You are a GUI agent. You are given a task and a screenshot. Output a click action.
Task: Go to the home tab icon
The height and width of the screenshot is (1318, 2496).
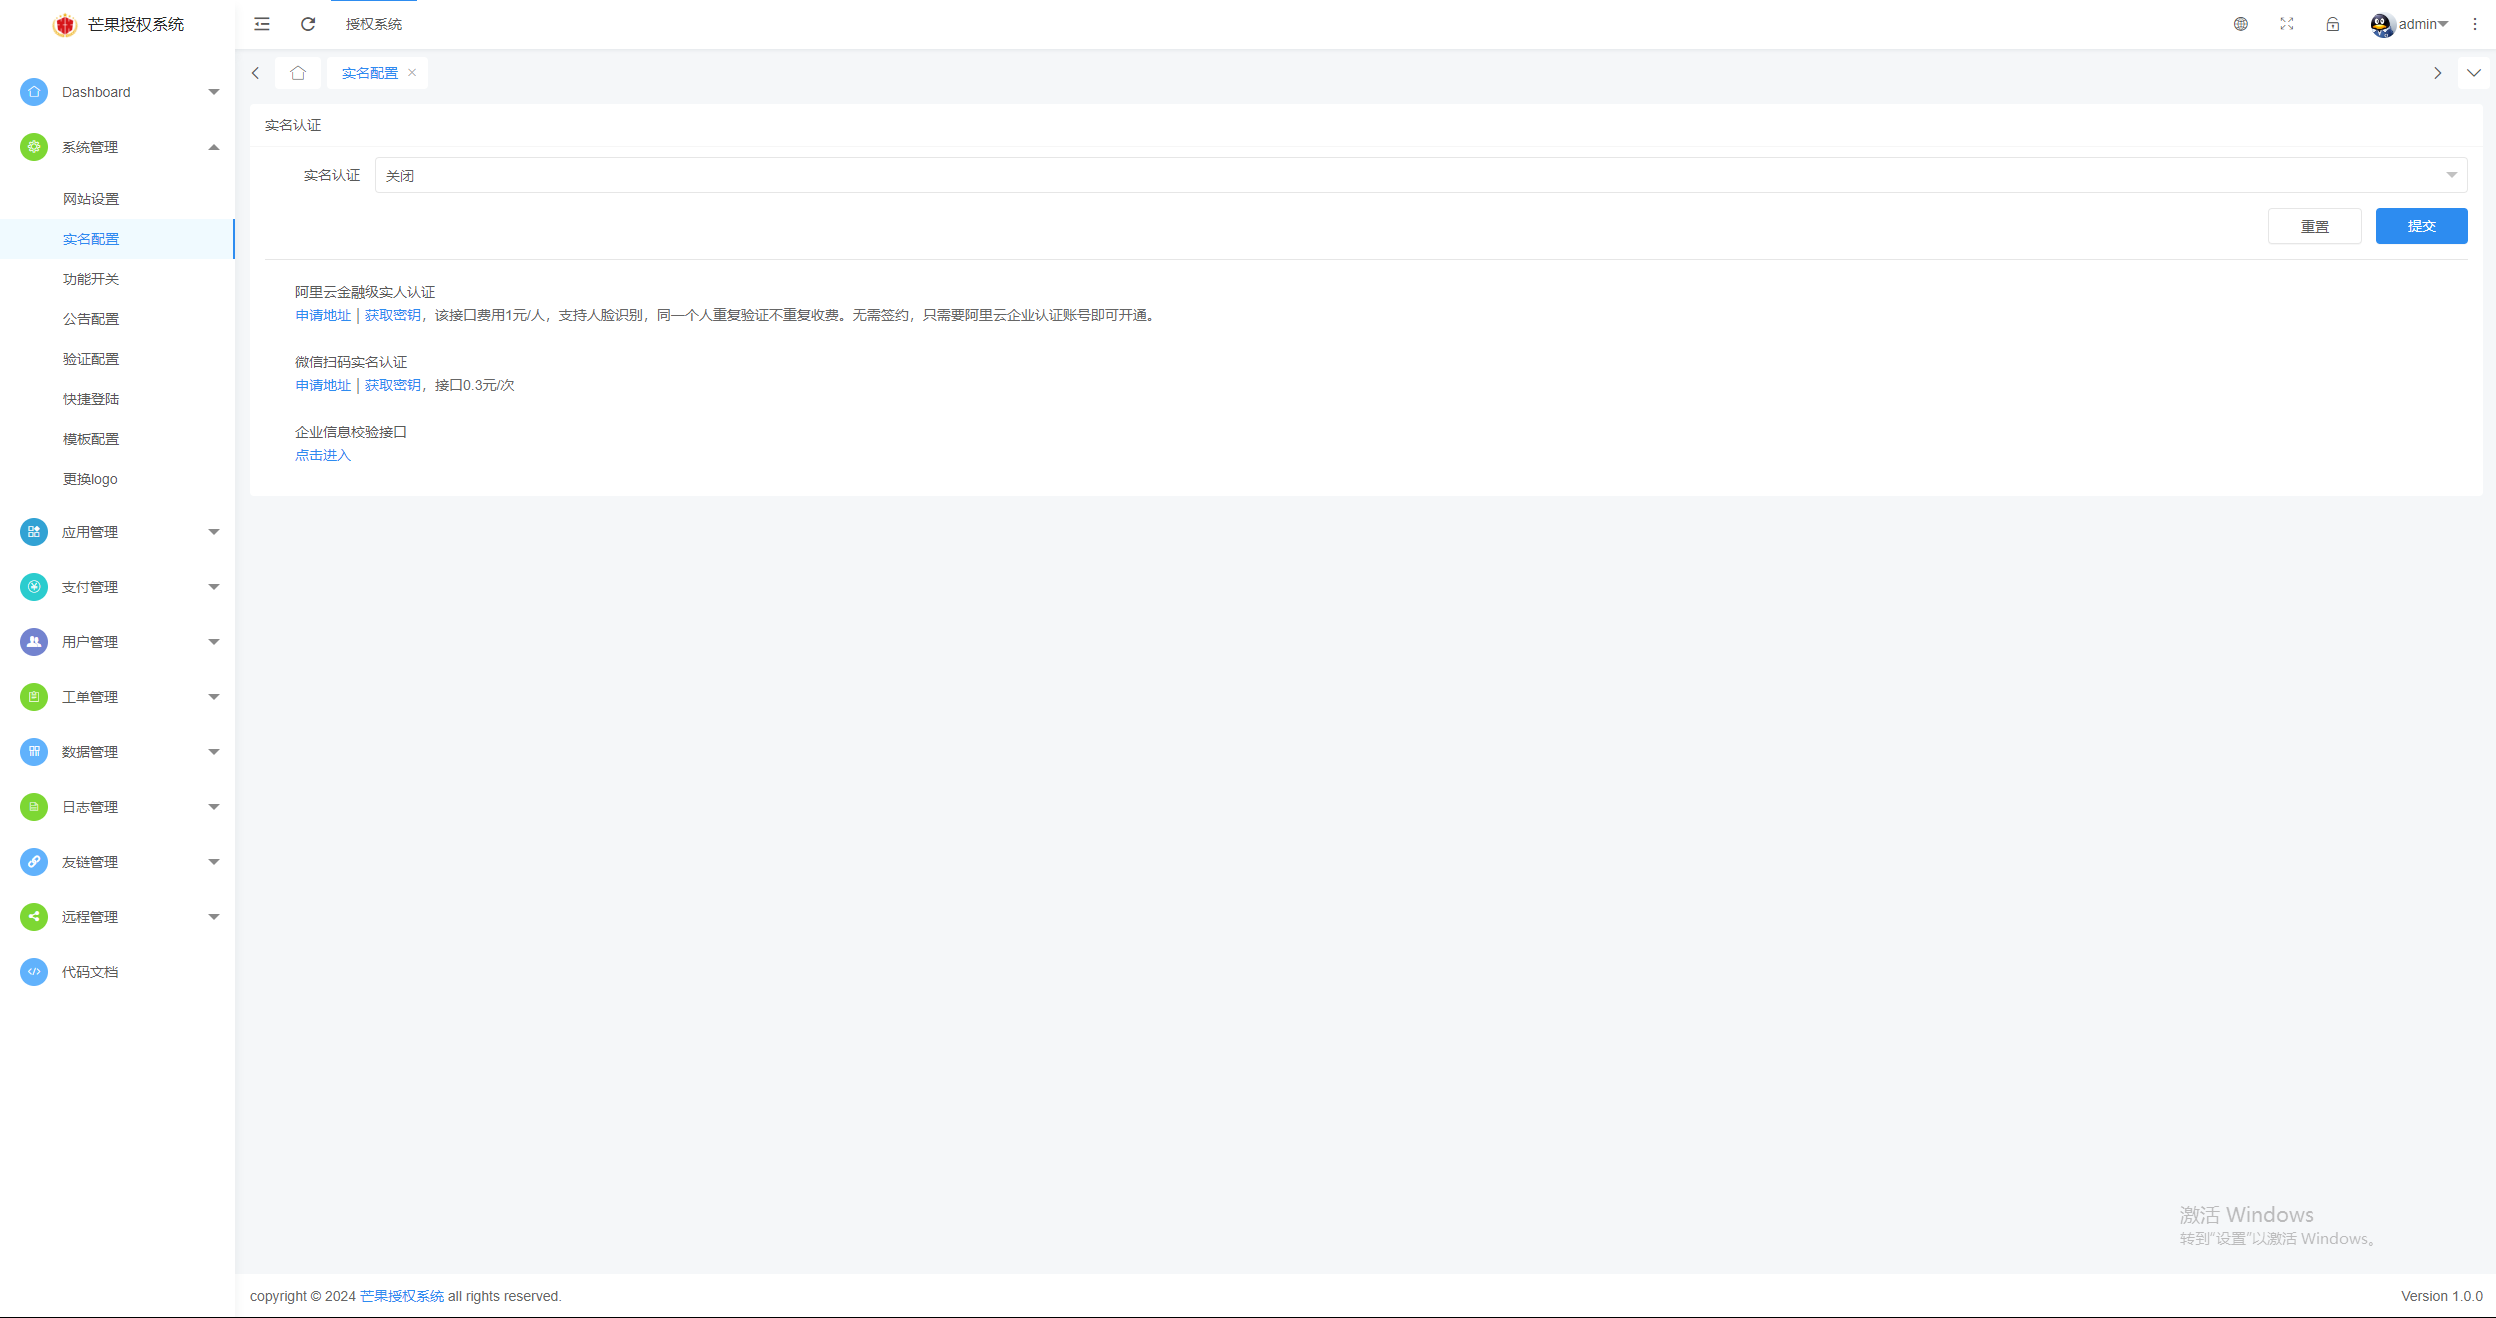pyautogui.click(x=298, y=73)
